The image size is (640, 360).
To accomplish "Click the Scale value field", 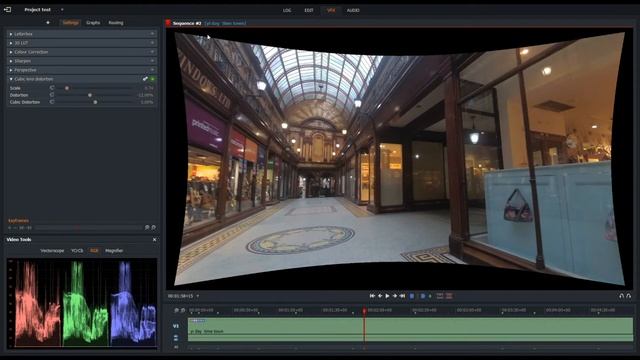I will pos(149,88).
